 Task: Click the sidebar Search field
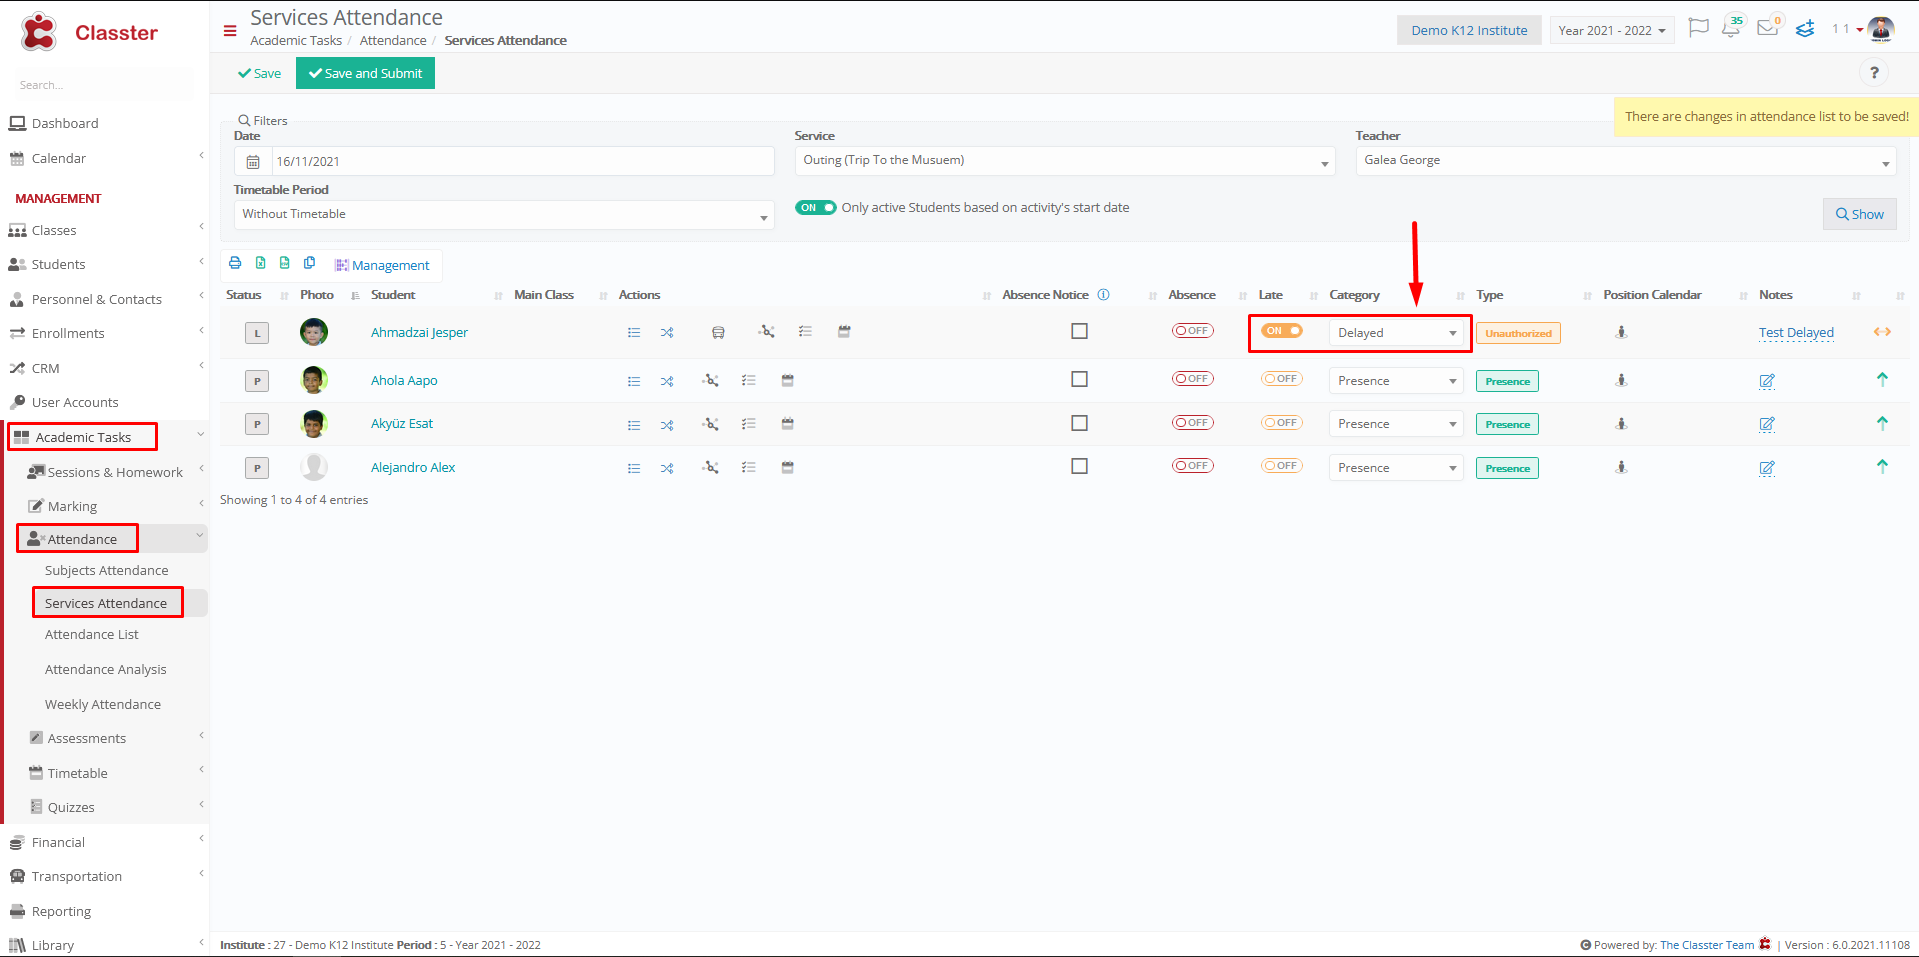point(104,86)
